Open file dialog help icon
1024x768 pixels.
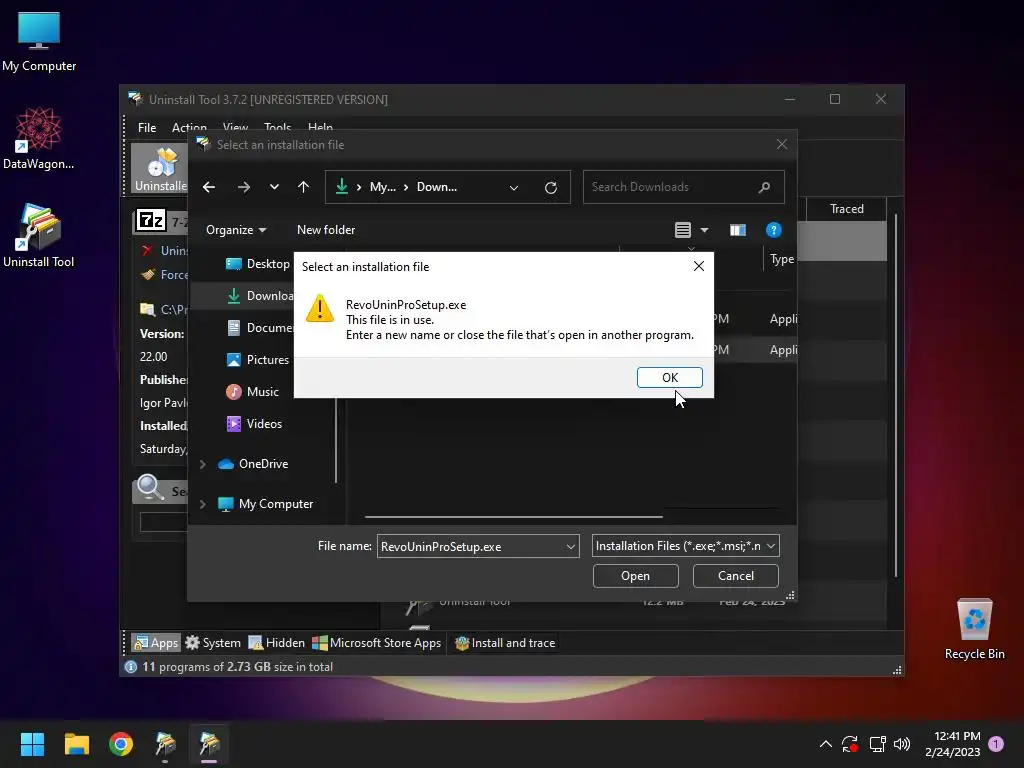coord(773,230)
